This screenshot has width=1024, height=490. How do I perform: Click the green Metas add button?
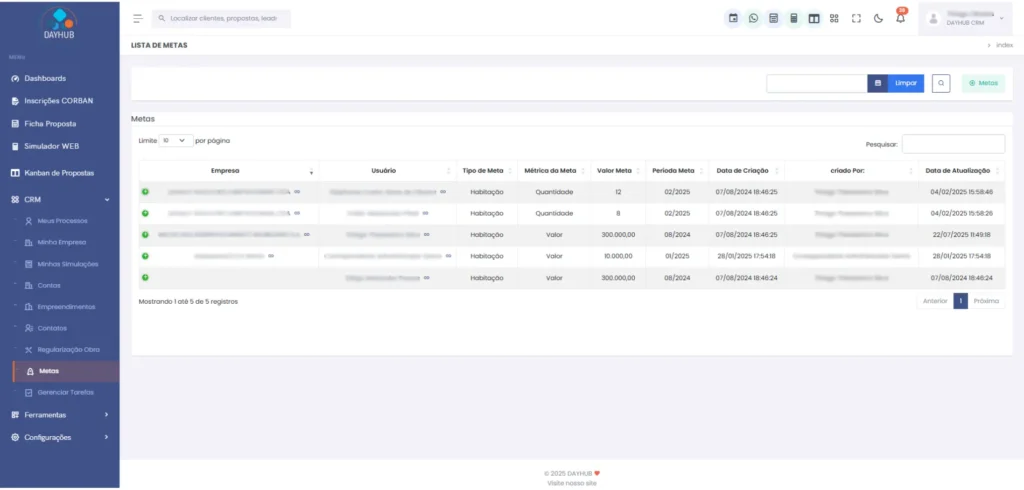pyautogui.click(x=983, y=84)
